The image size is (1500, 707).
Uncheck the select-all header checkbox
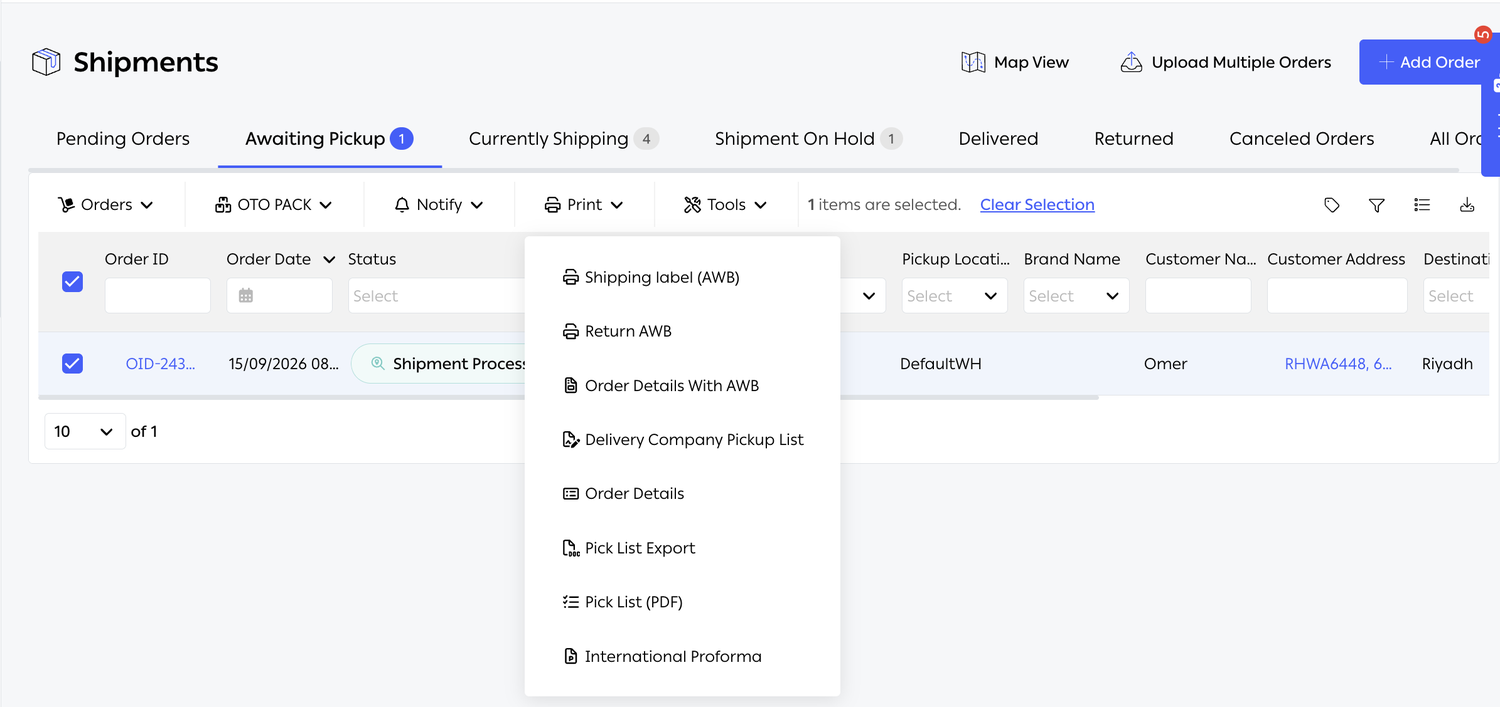(72, 282)
